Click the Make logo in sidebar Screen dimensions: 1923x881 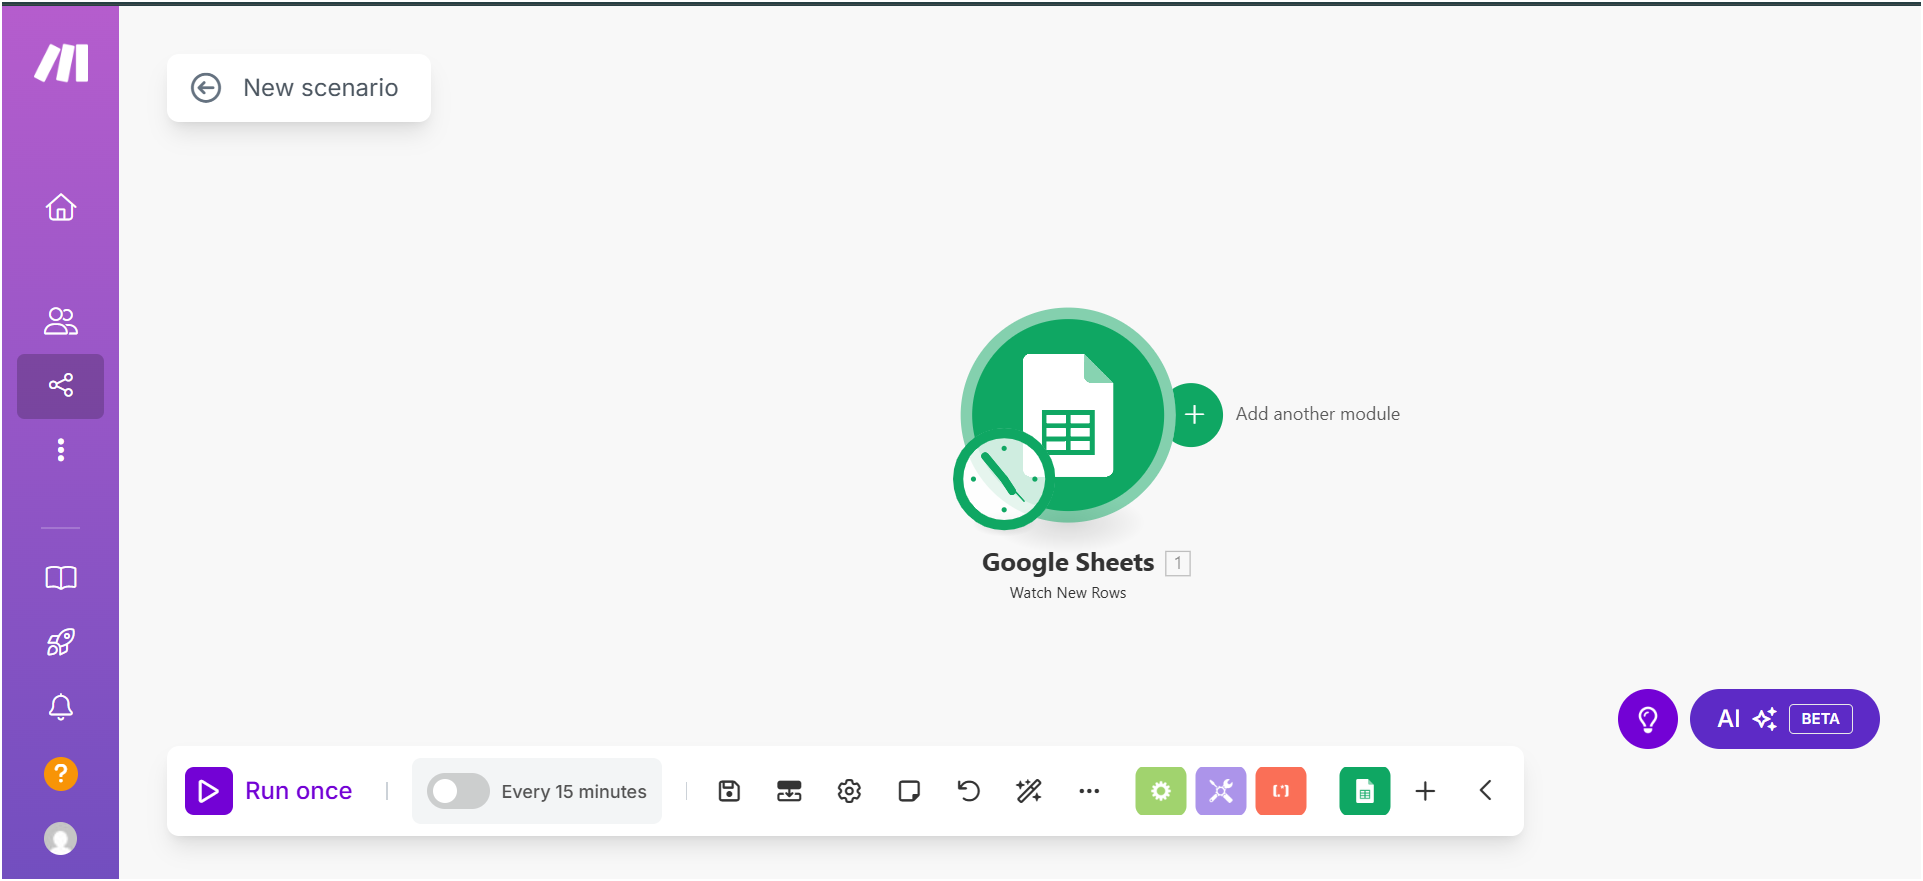point(61,63)
